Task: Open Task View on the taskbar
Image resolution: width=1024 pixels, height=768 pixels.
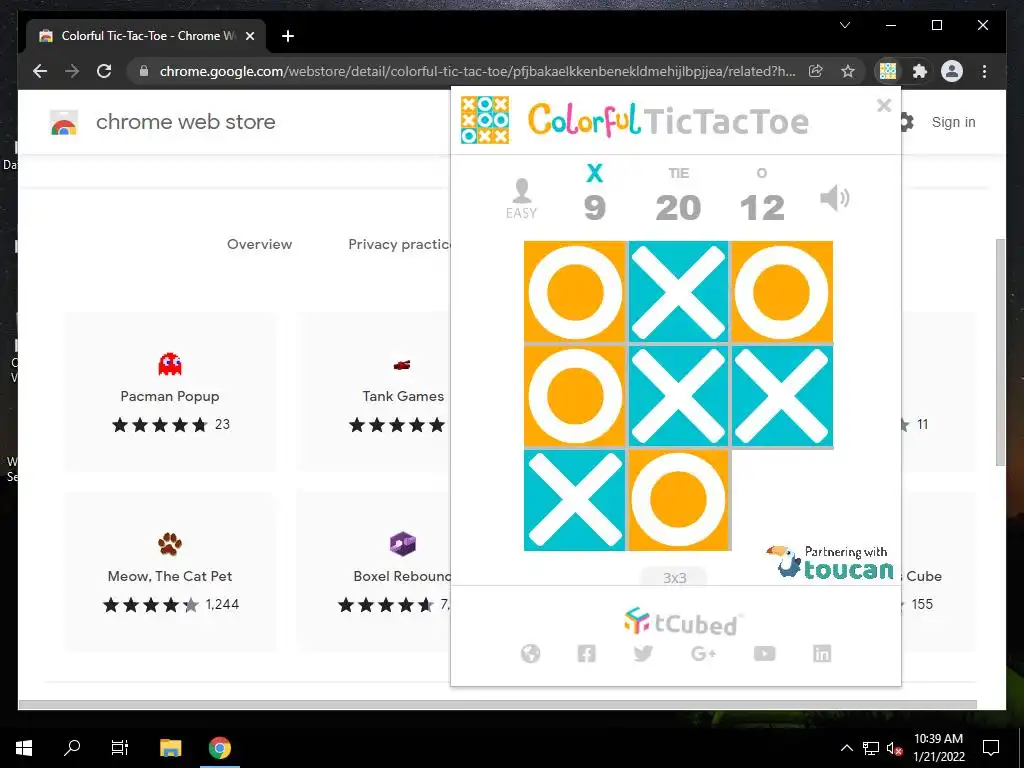Action: click(x=120, y=748)
